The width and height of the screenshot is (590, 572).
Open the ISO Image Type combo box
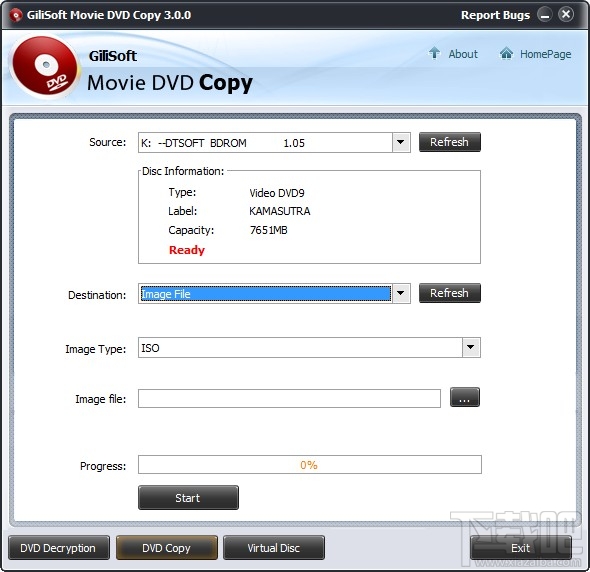point(309,347)
